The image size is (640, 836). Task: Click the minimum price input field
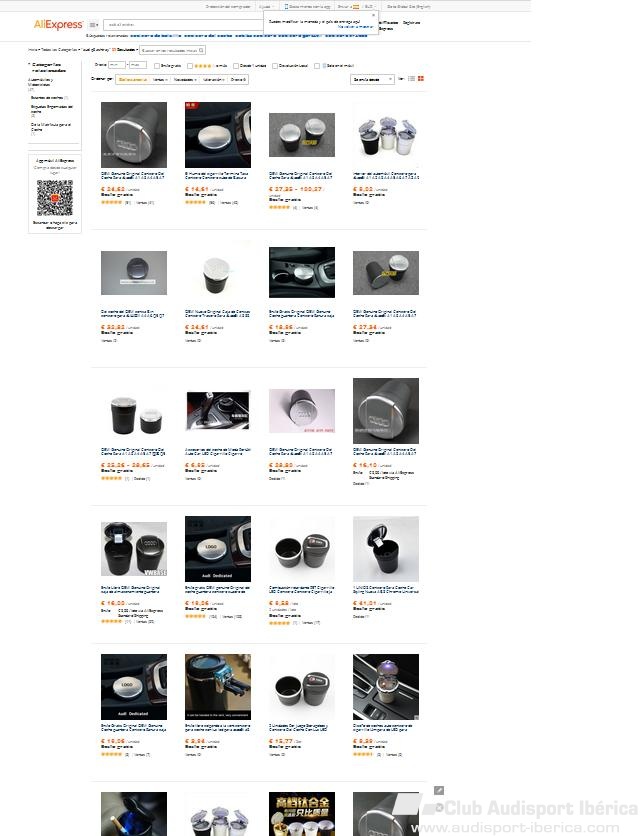click(x=117, y=65)
